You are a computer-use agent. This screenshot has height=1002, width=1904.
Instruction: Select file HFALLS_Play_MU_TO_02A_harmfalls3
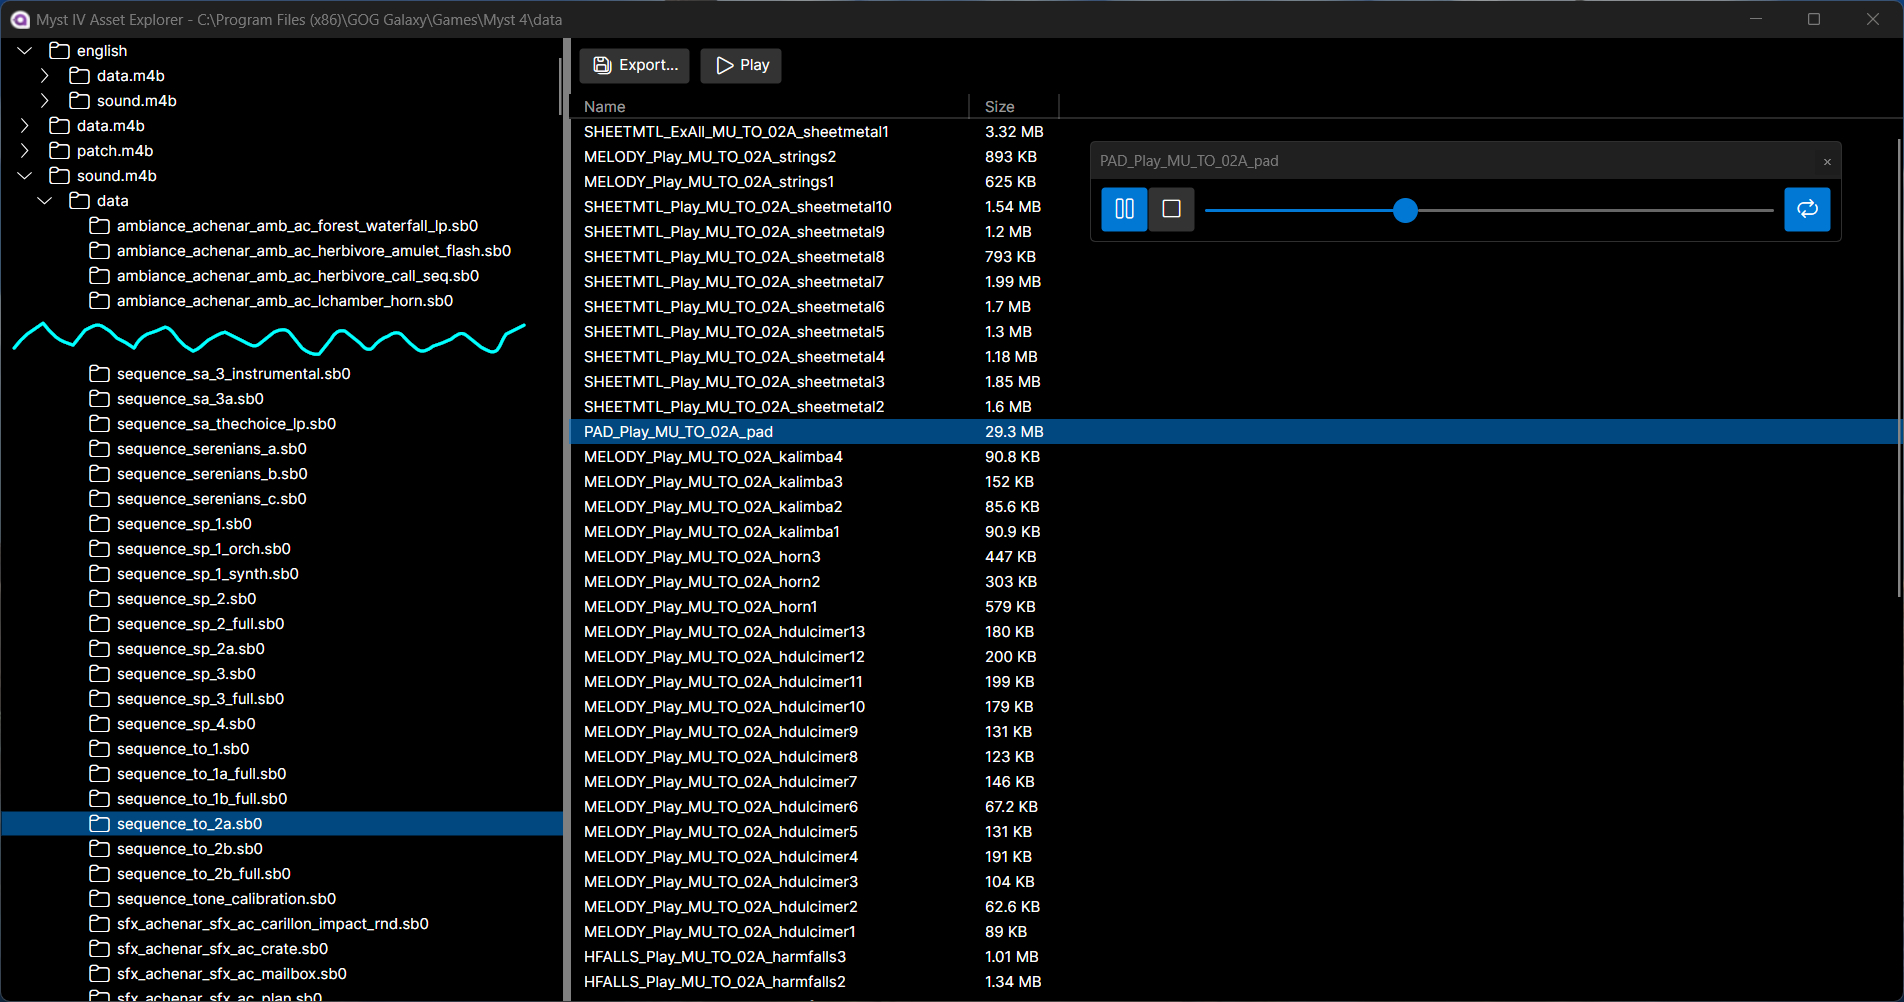pos(715,956)
